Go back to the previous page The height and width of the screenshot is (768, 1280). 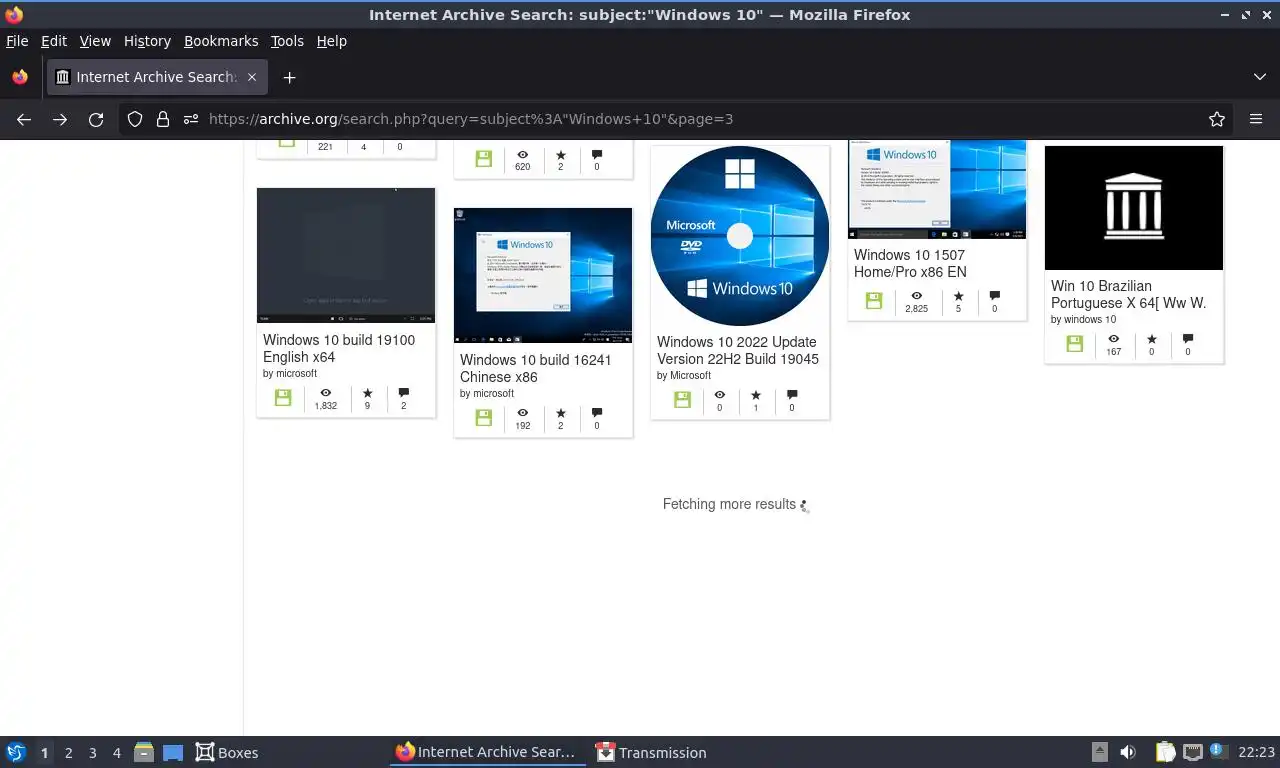tap(24, 119)
